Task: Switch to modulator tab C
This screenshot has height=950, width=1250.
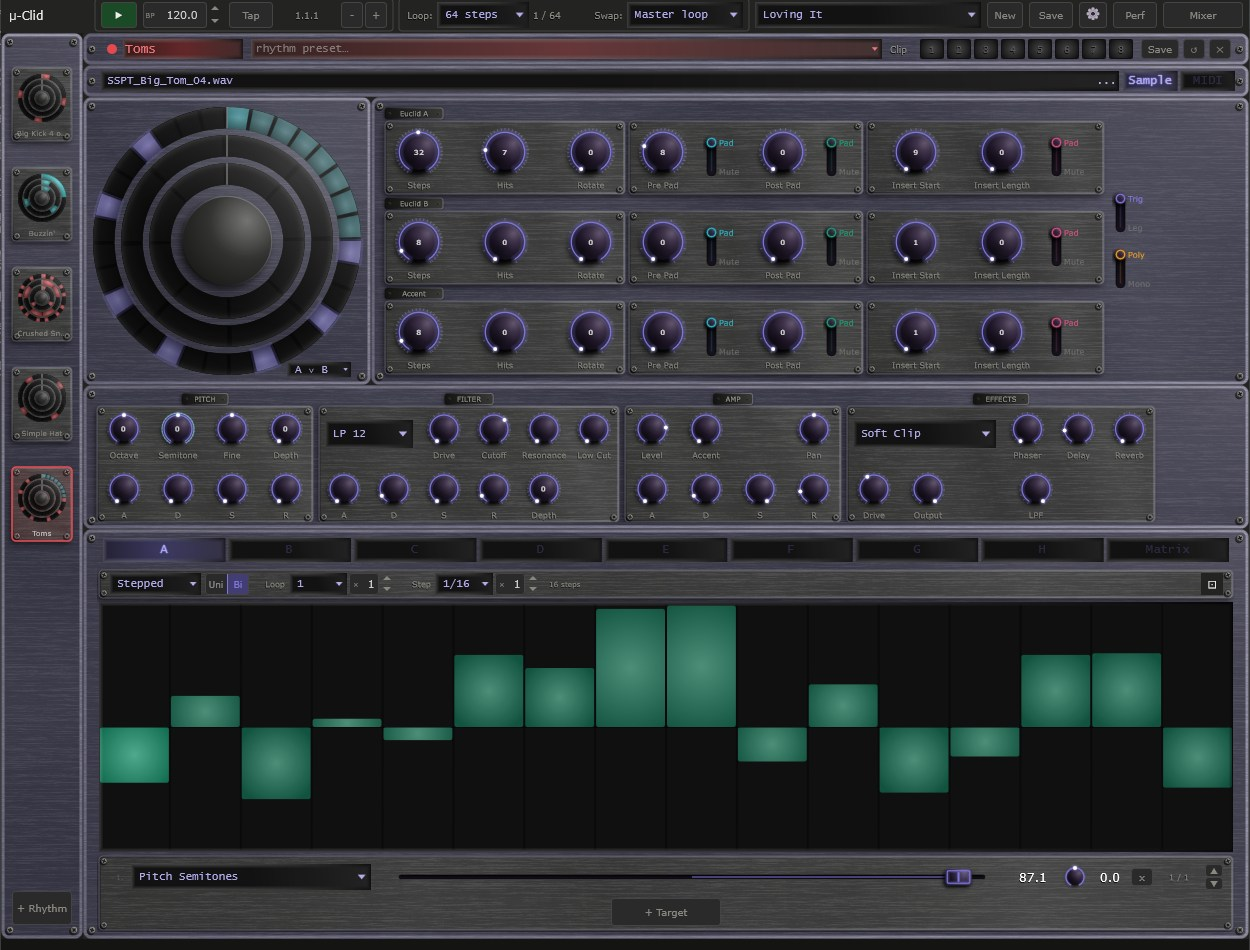Action: coord(415,550)
